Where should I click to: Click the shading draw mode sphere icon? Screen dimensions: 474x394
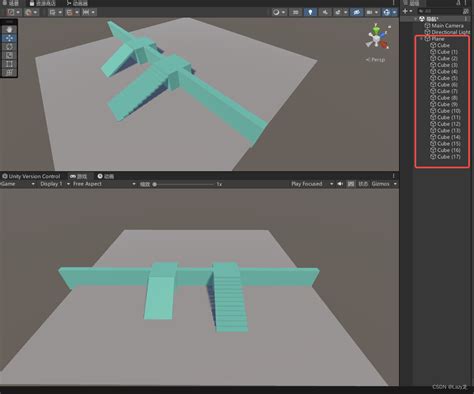click(x=276, y=12)
